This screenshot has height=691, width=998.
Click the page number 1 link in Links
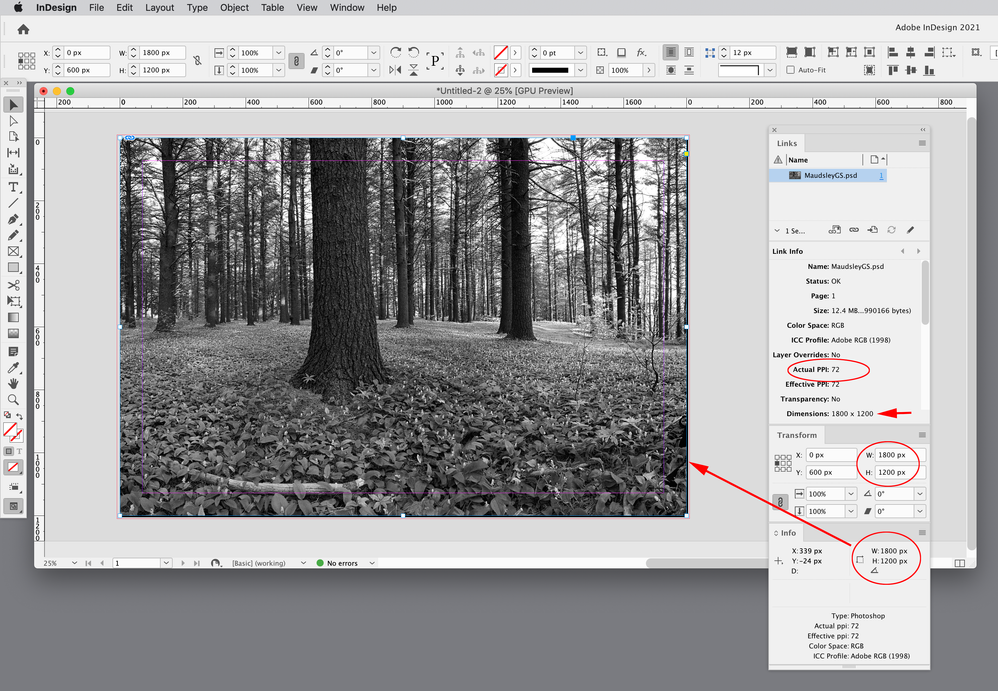pyautogui.click(x=880, y=176)
